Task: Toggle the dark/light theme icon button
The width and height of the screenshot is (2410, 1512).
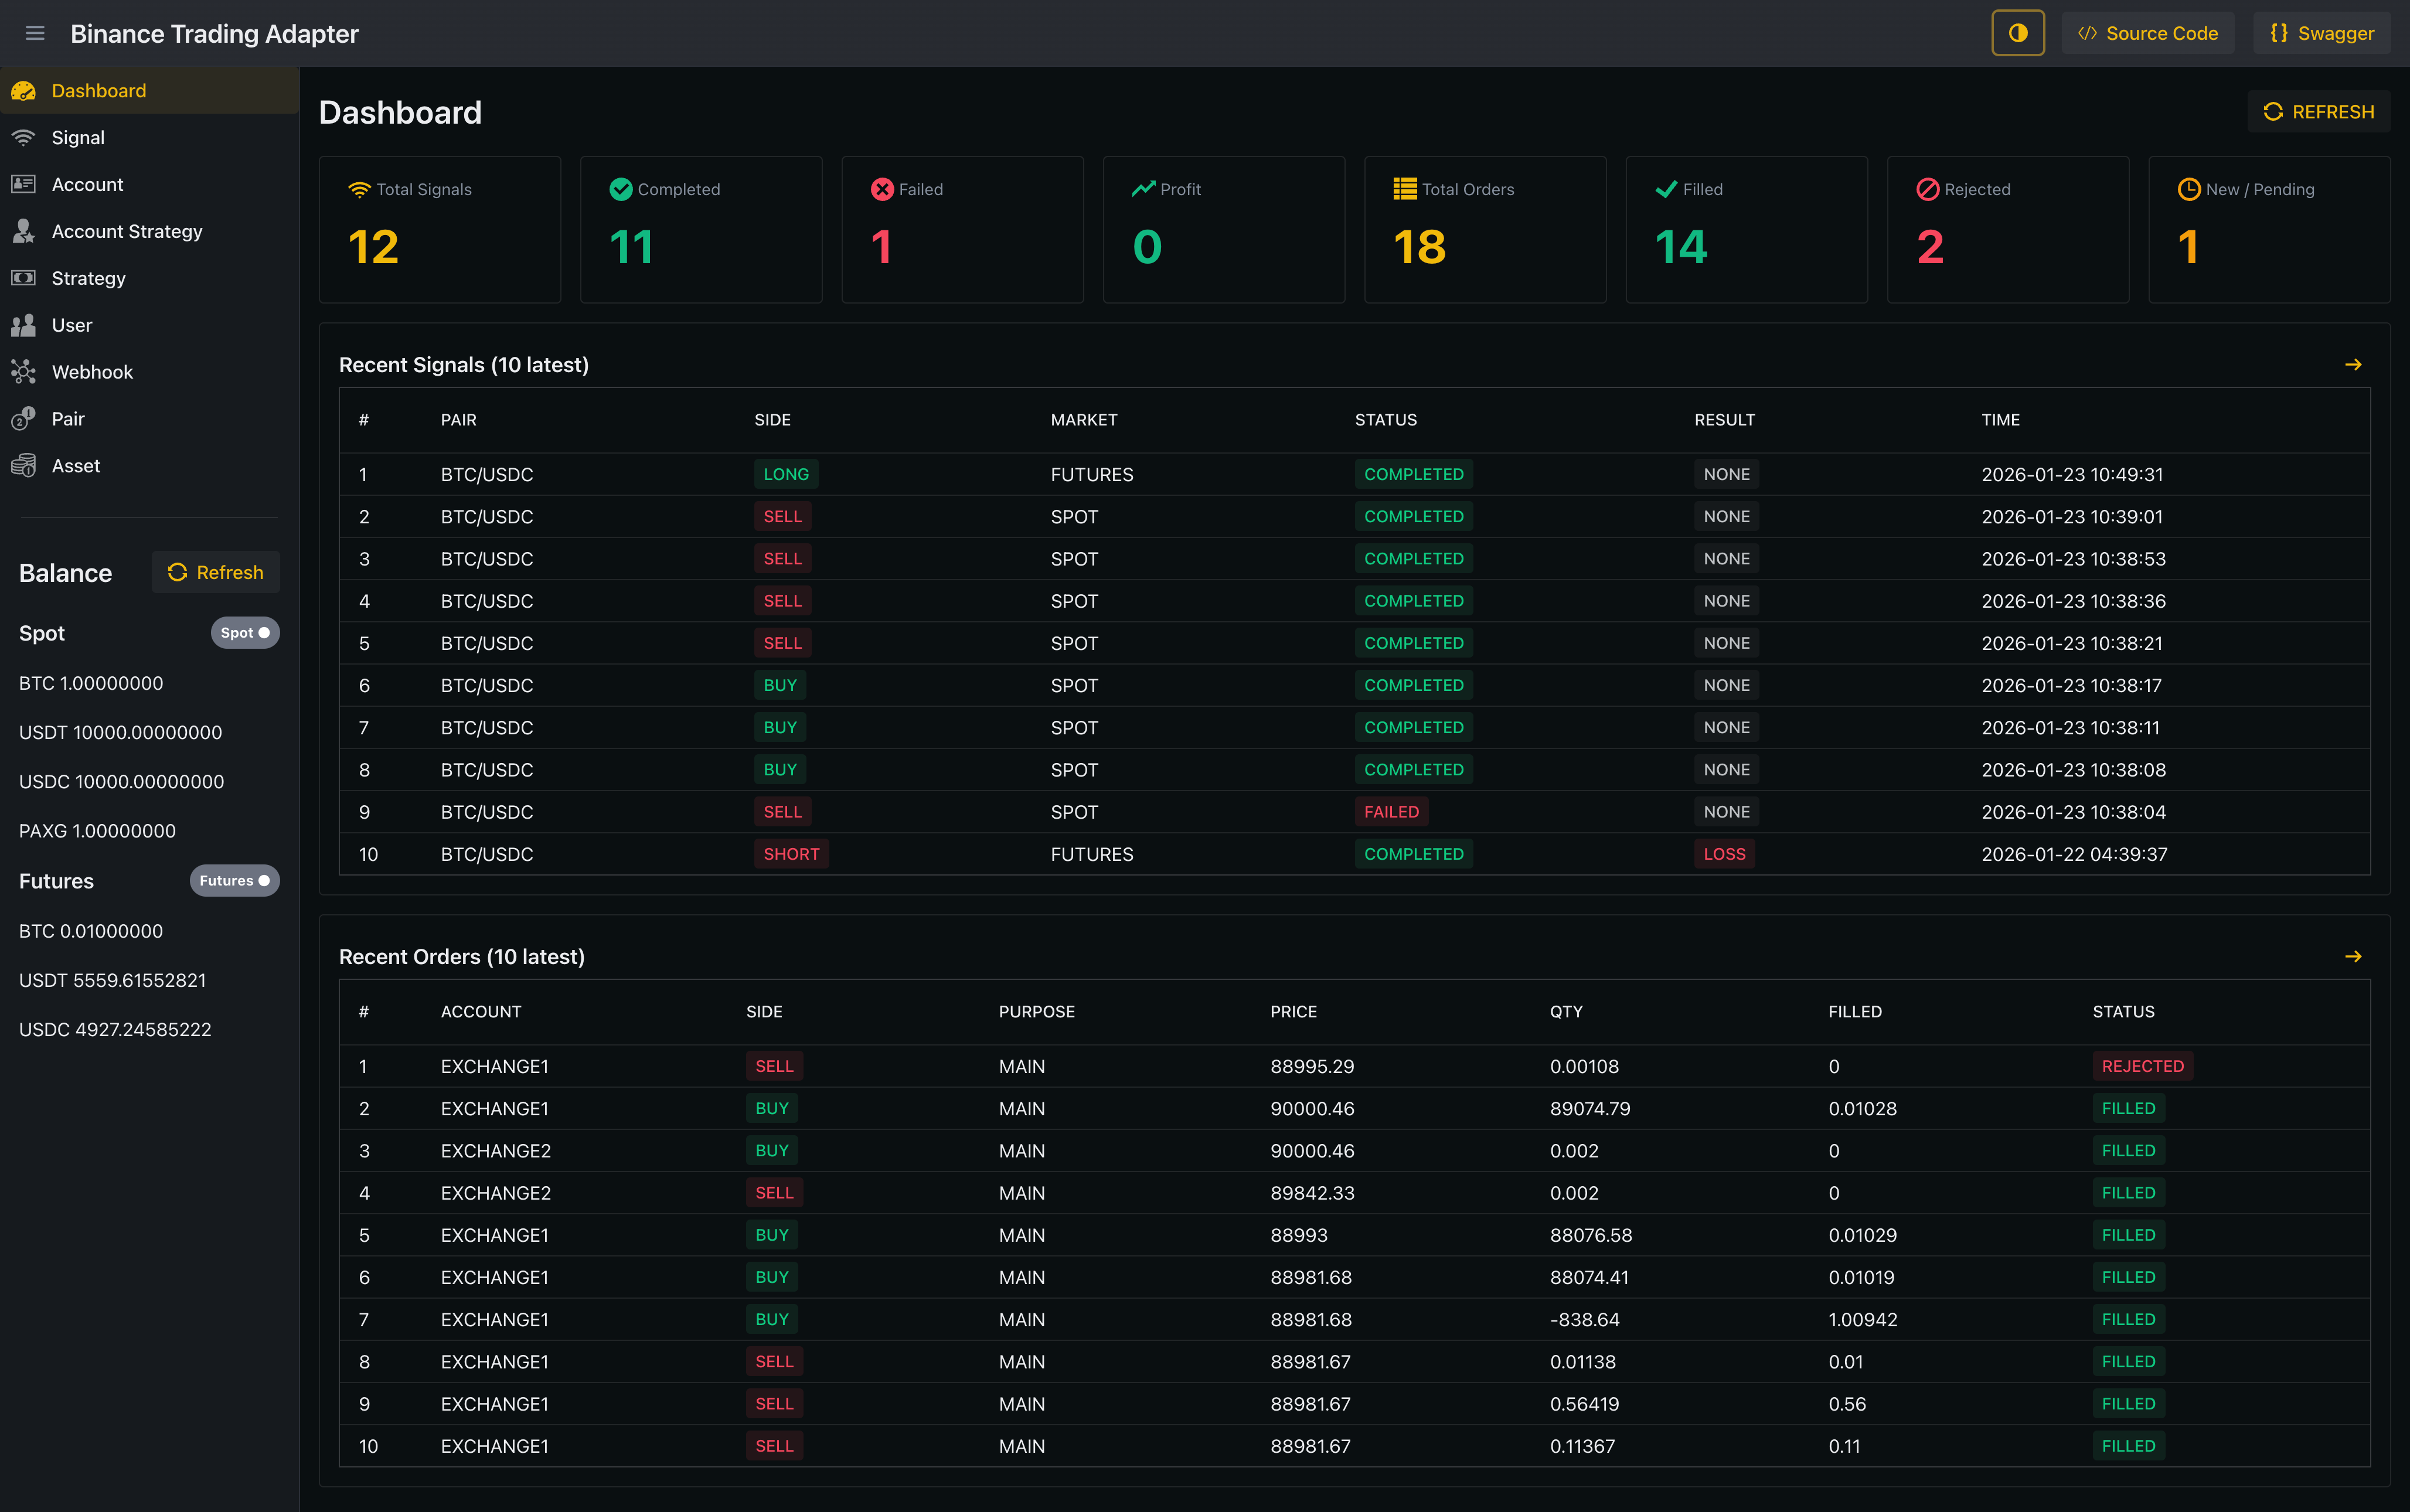Action: click(2017, 33)
